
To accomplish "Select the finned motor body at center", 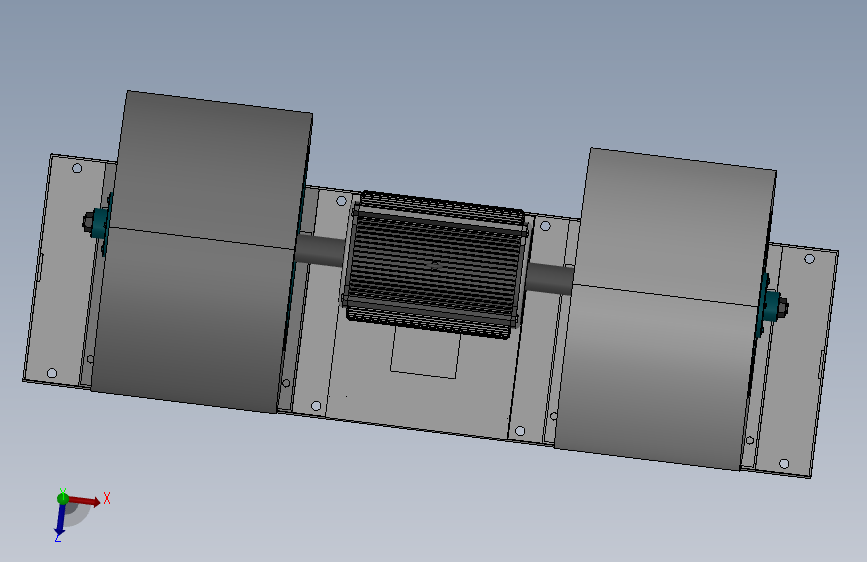I will coord(435,265).
